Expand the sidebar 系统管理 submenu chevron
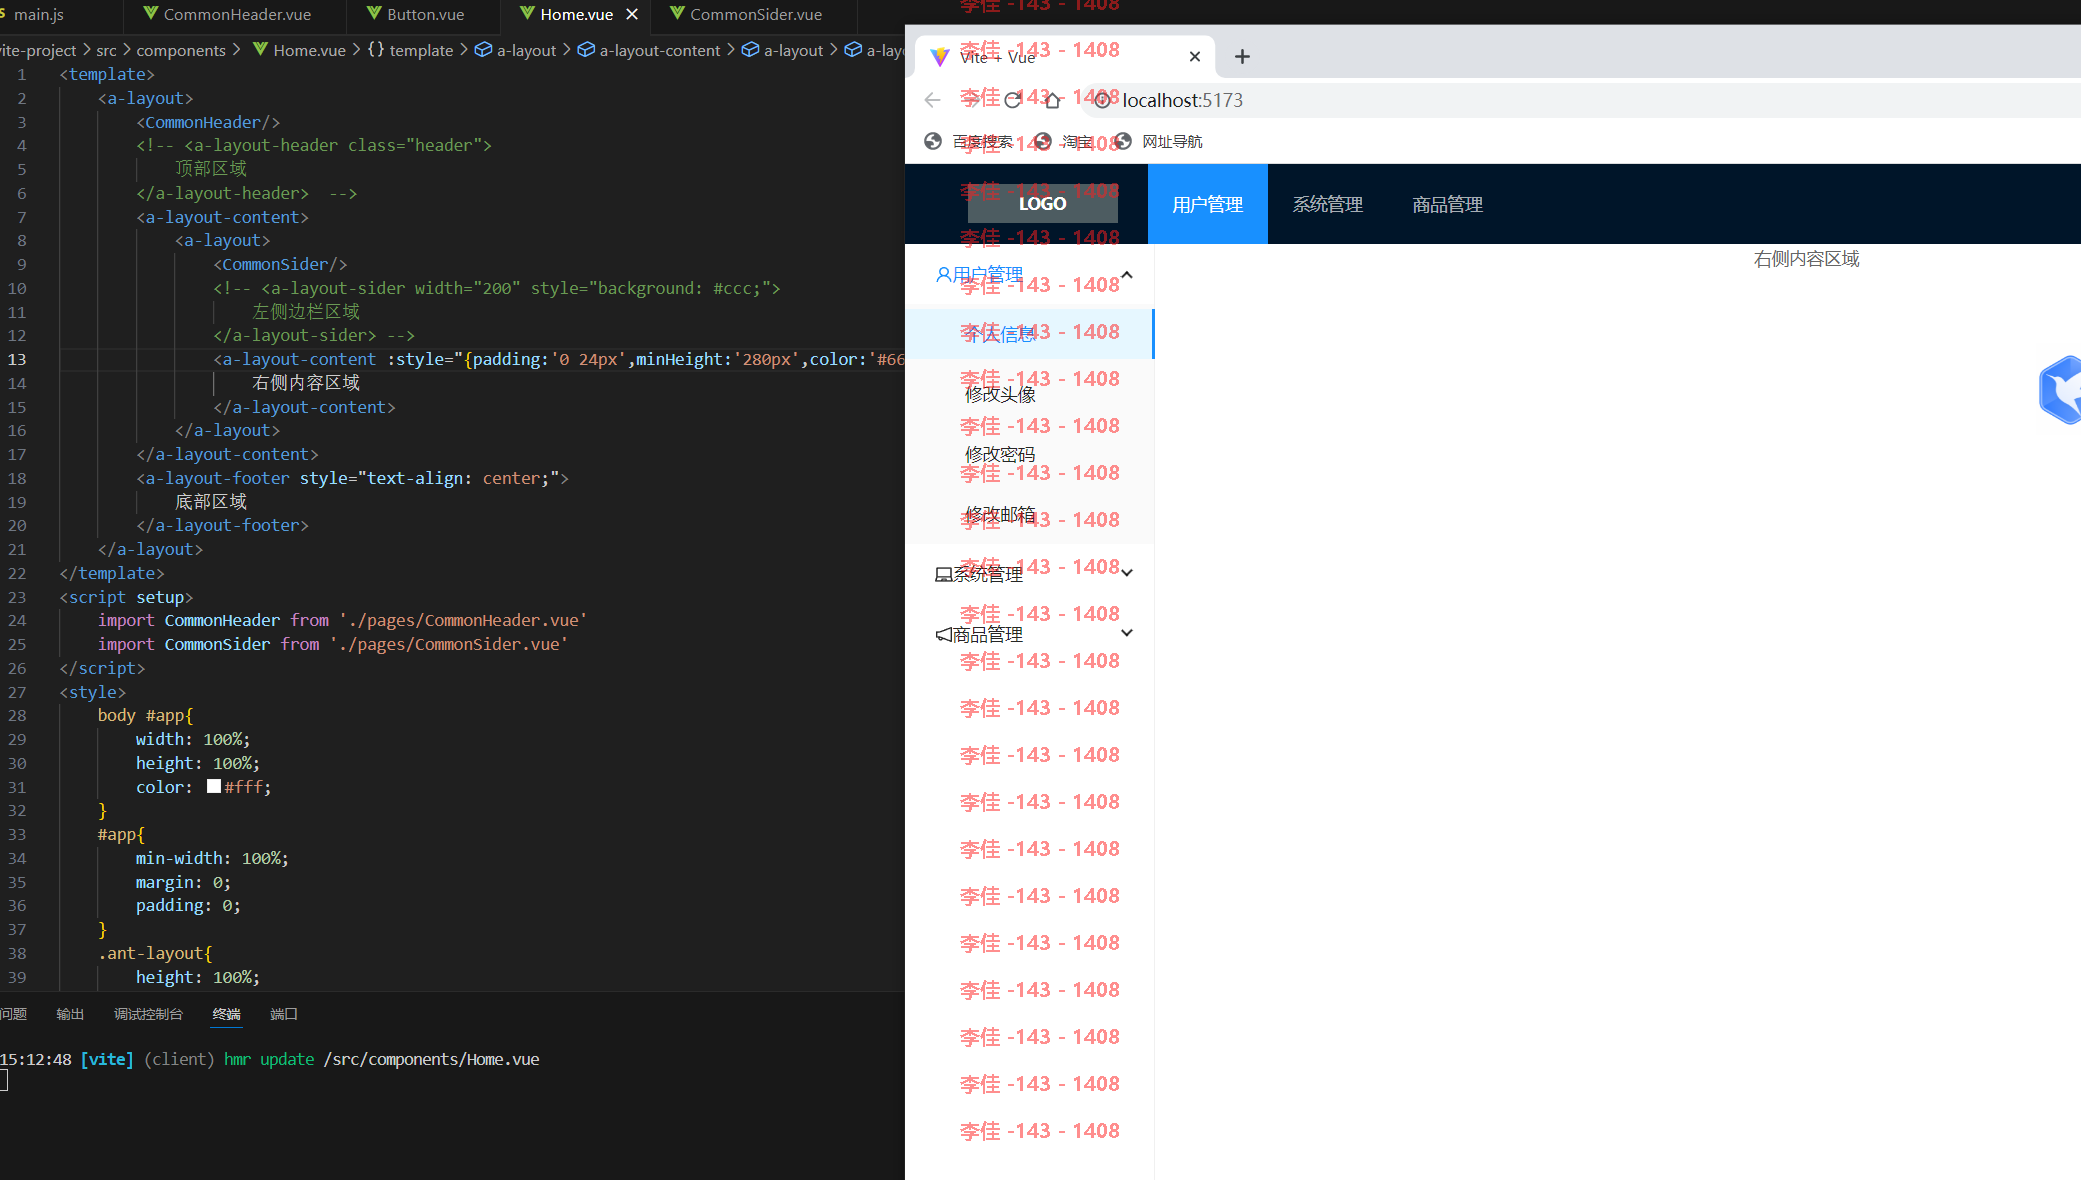The width and height of the screenshot is (2081, 1180). pos(1127,573)
